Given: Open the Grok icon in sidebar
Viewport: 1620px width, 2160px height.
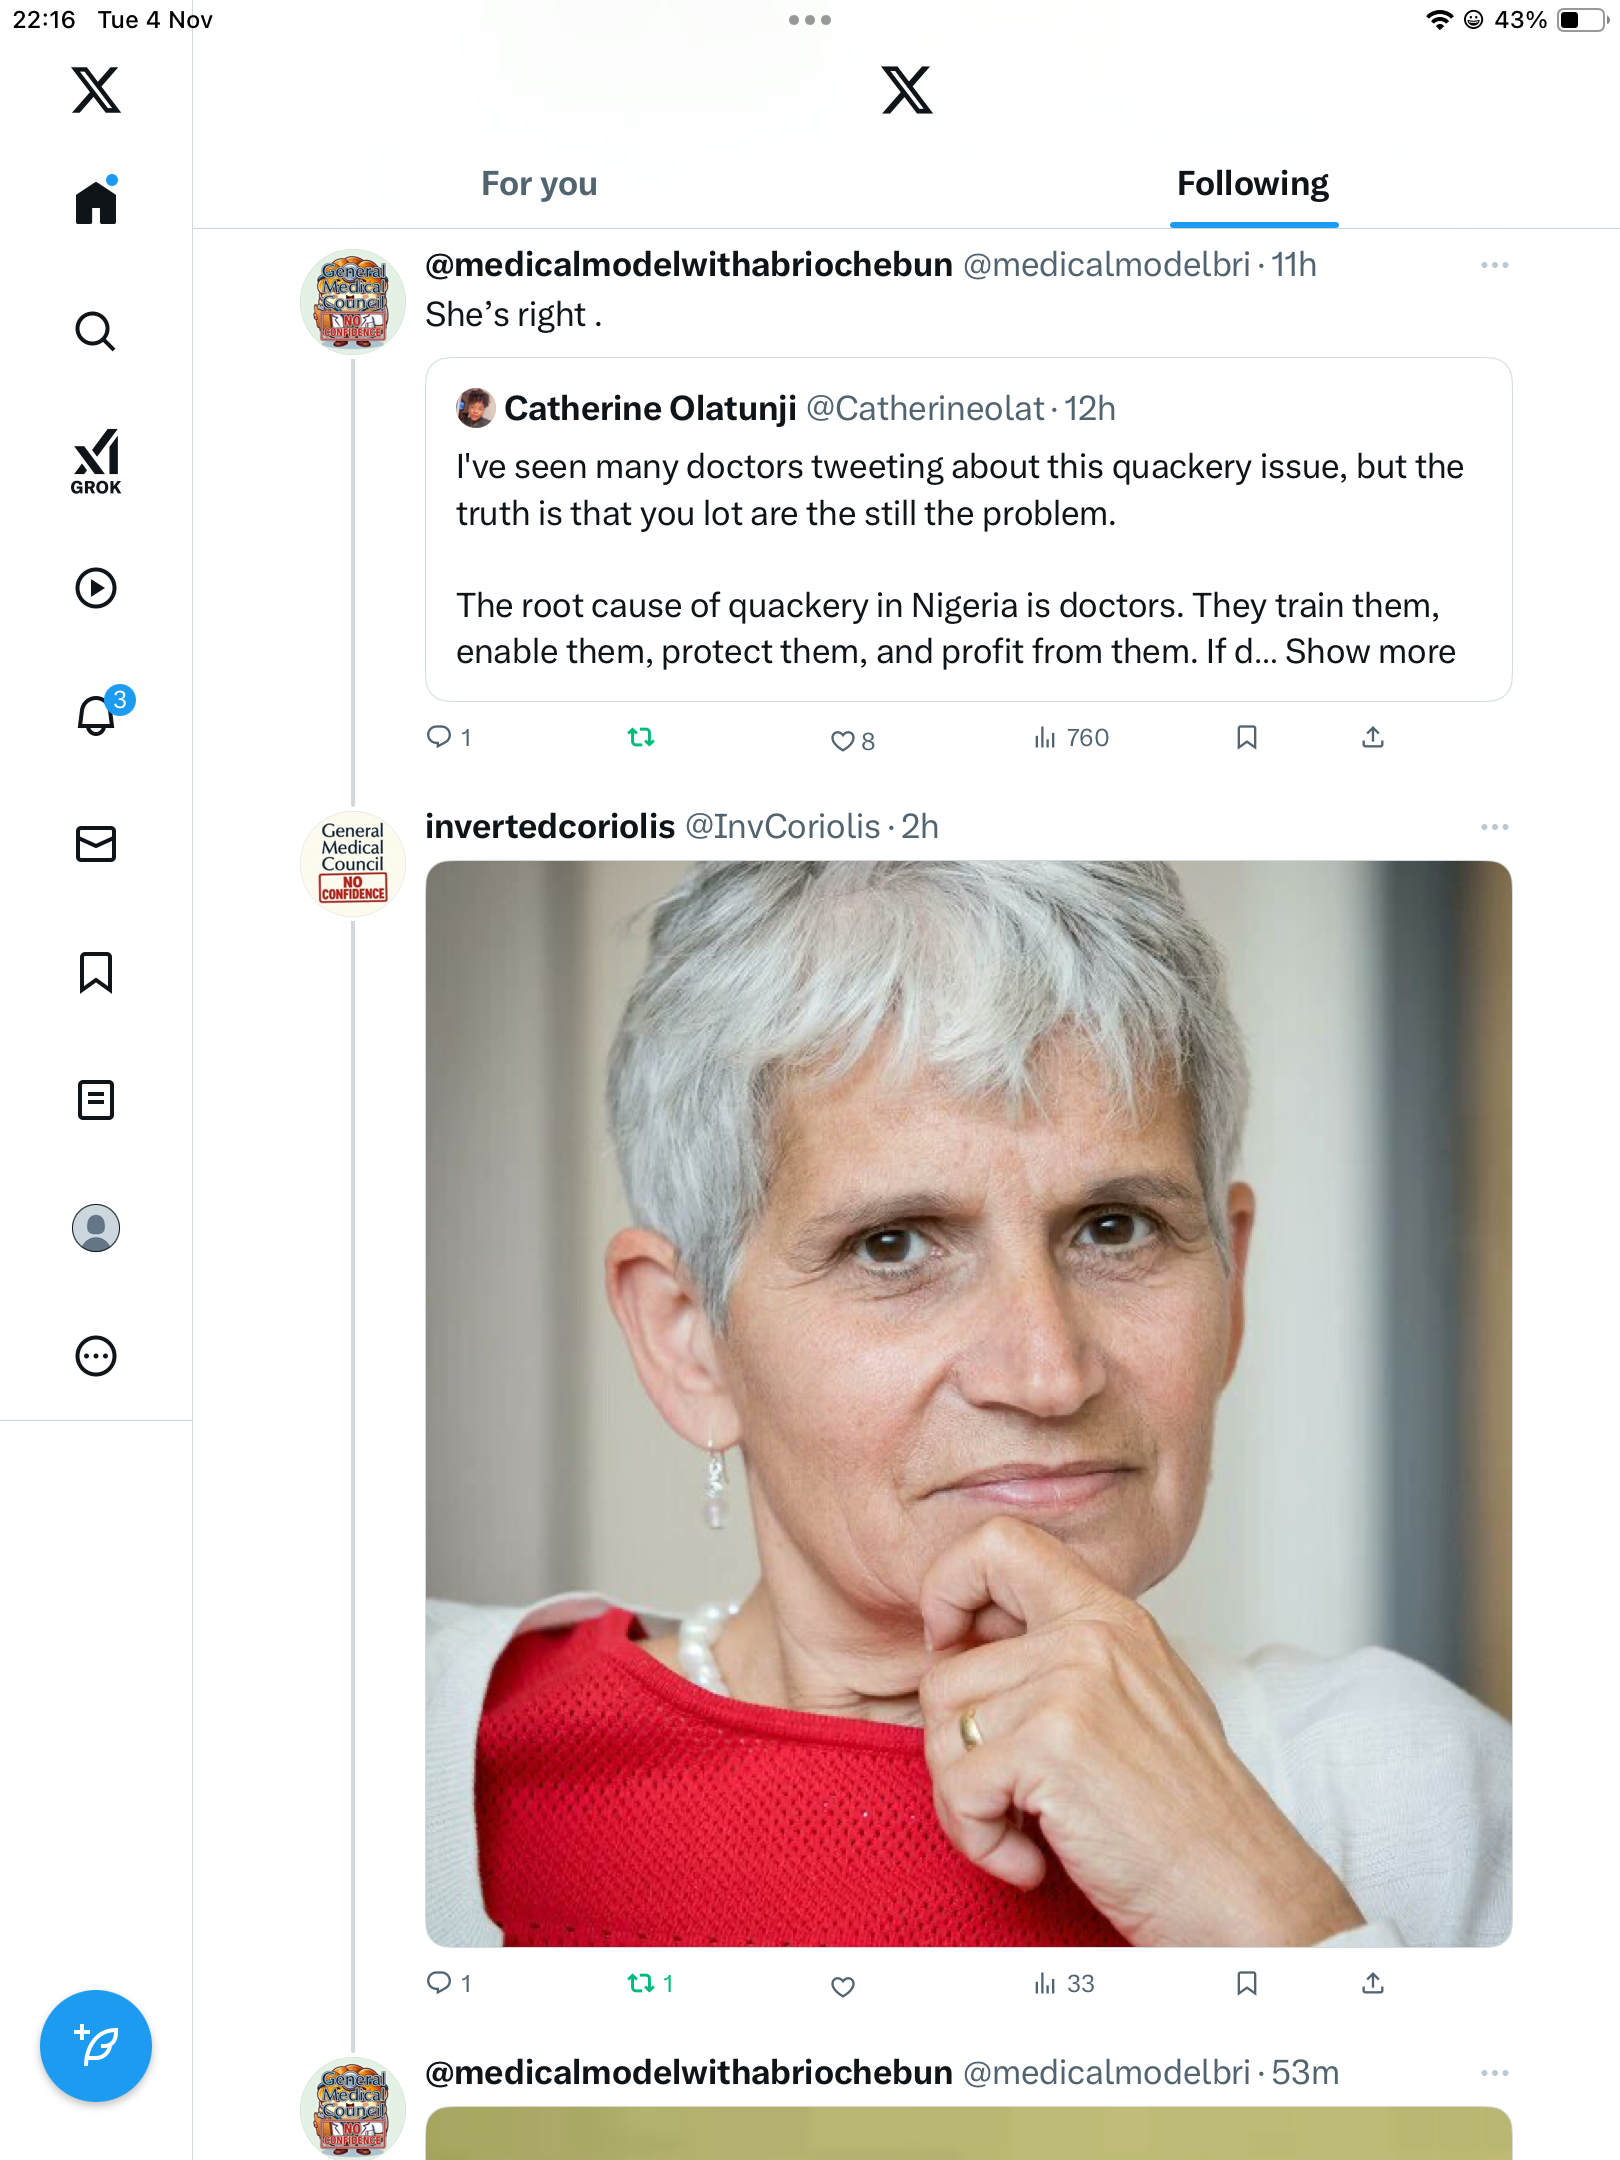Looking at the screenshot, I should coord(96,461).
